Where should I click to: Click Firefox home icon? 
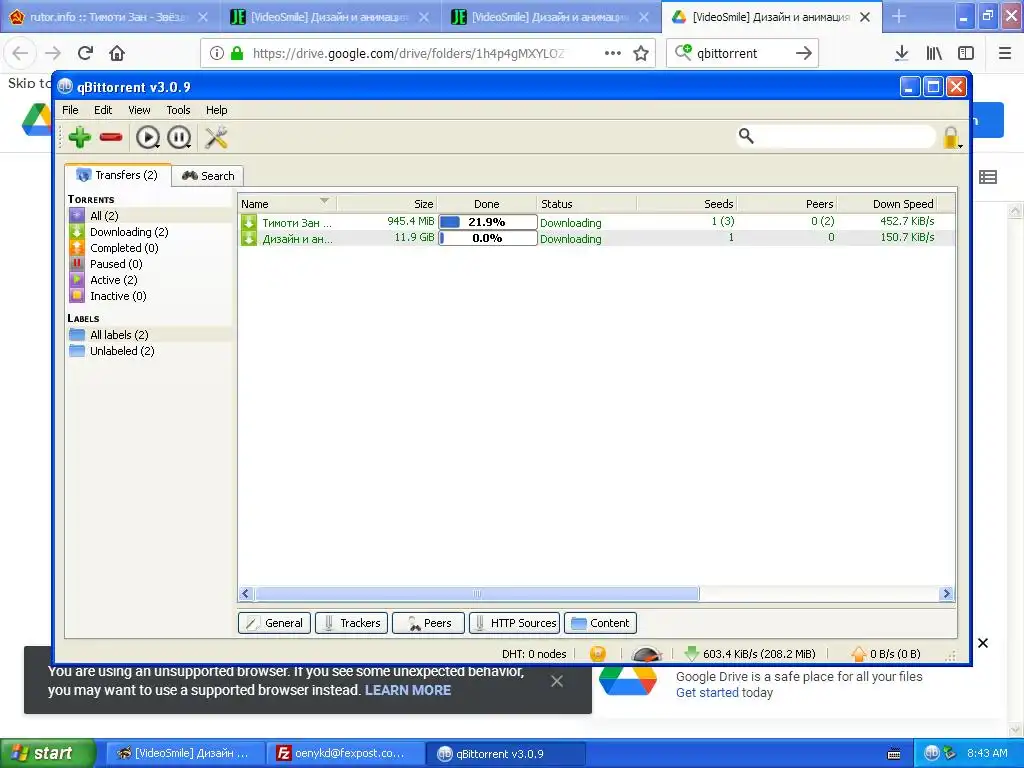[x=117, y=53]
